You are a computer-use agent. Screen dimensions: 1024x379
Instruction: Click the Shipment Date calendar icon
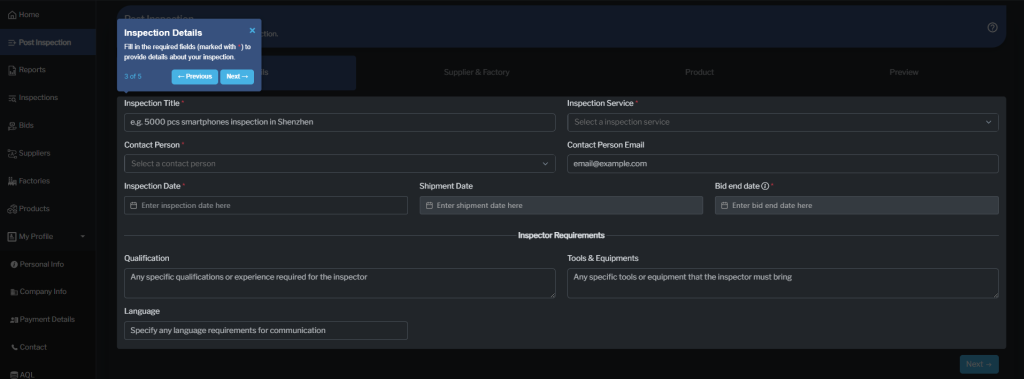click(x=429, y=205)
